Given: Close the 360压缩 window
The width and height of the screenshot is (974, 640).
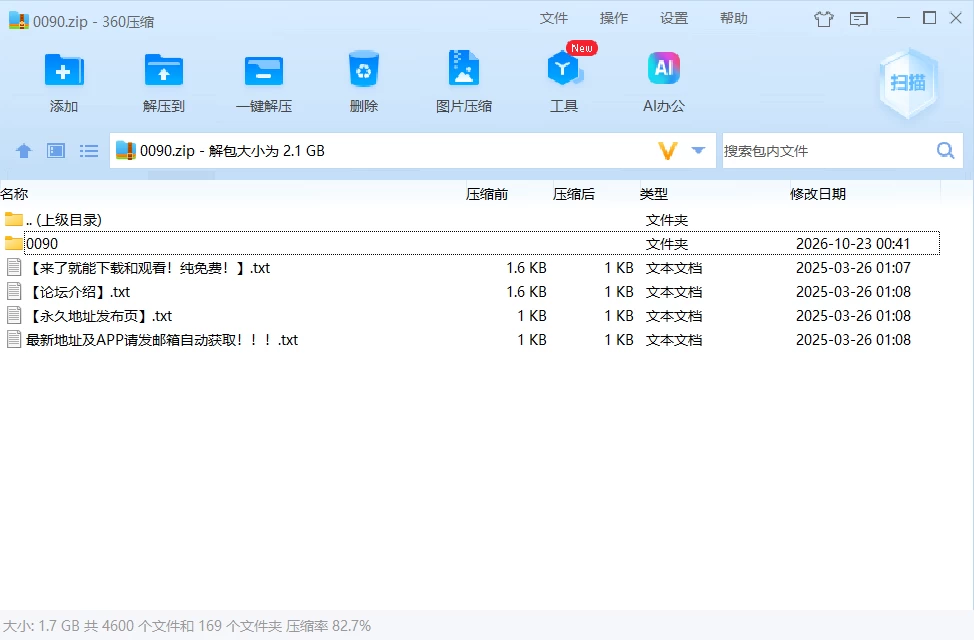Looking at the screenshot, I should (x=956, y=18).
